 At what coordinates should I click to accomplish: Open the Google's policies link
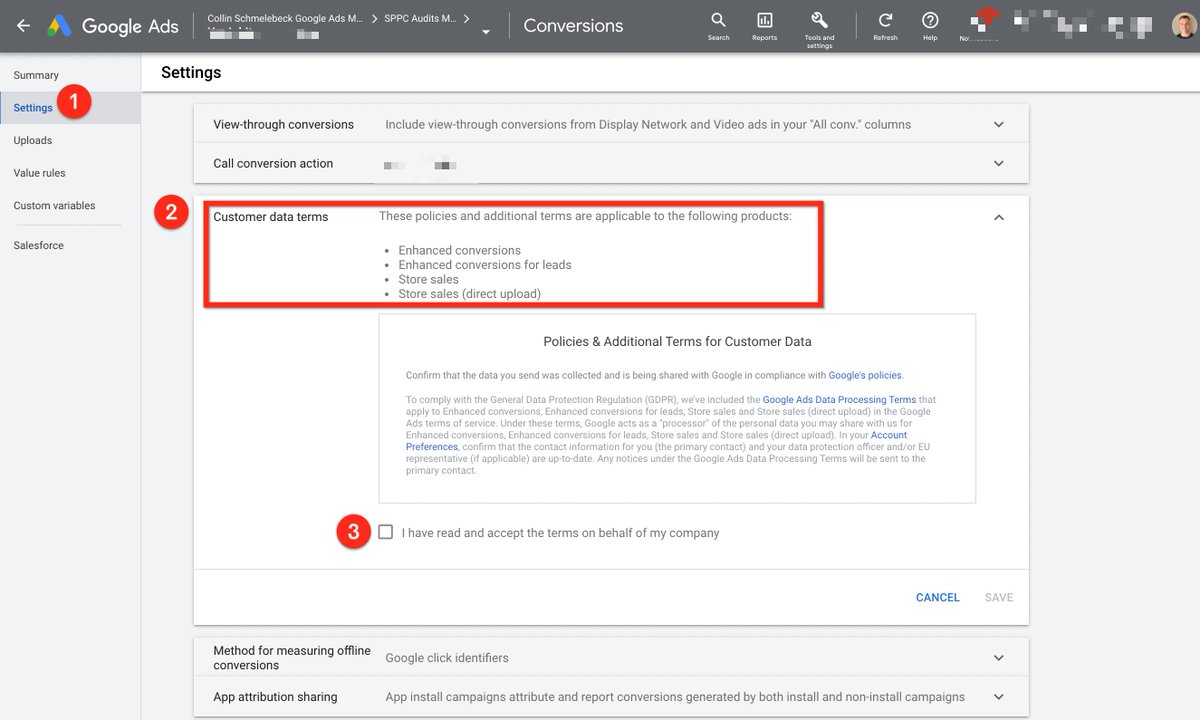pyautogui.click(x=865, y=376)
